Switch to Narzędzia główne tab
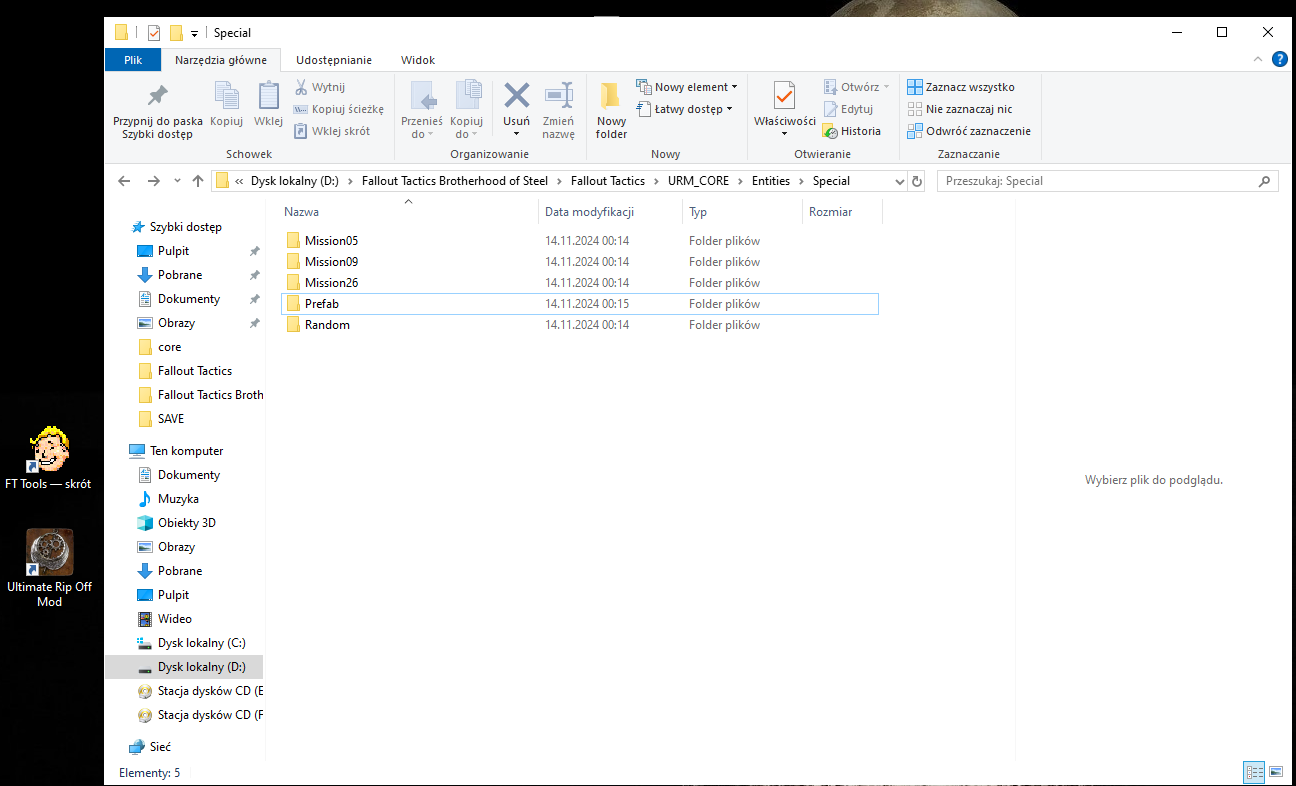 (221, 60)
